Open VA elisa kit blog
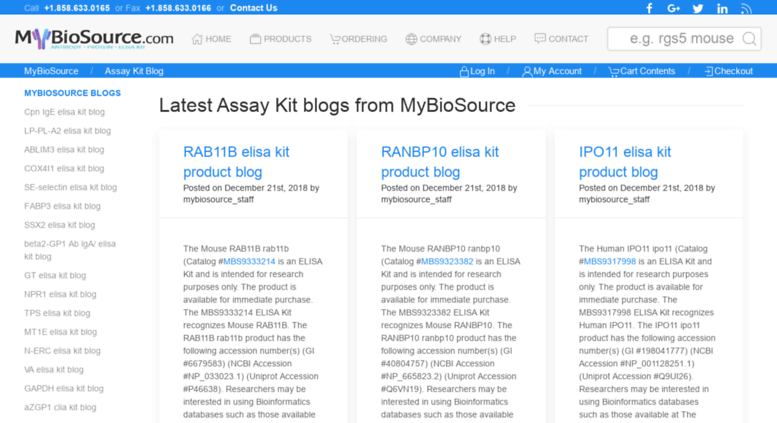The image size is (777, 423). click(54, 370)
